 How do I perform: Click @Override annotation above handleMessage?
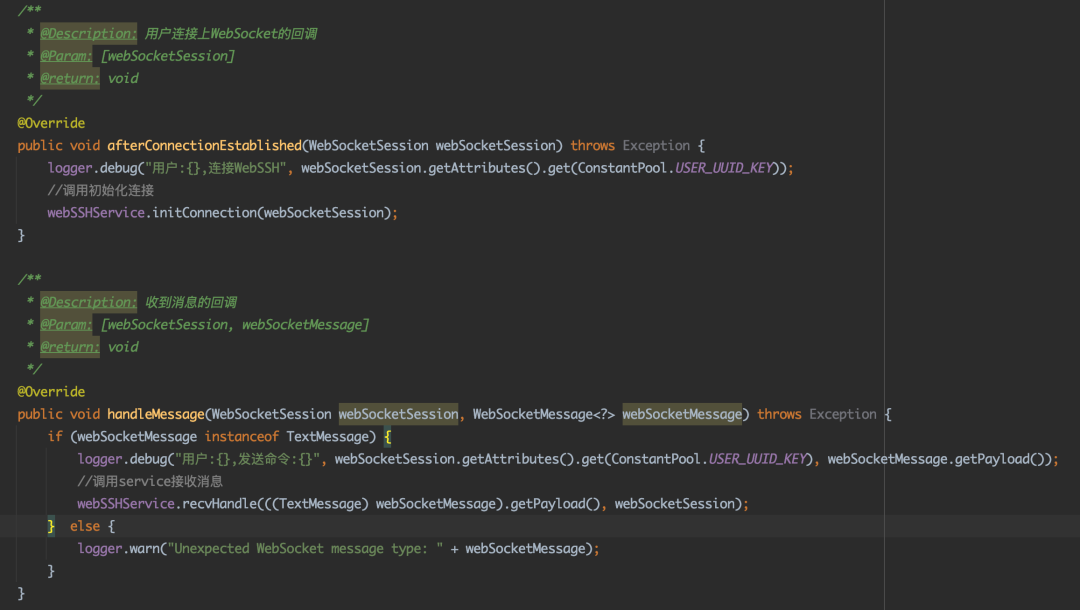coord(51,392)
